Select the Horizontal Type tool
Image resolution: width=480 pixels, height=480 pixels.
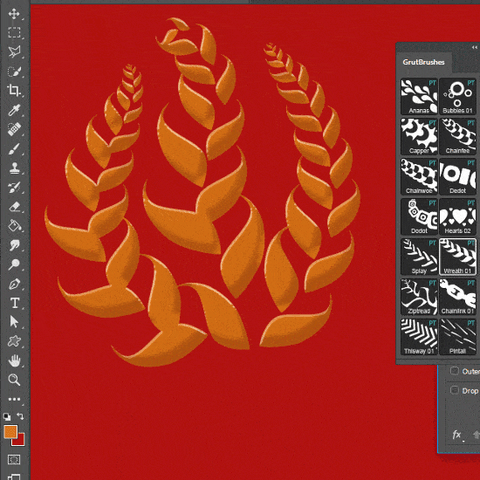point(15,303)
